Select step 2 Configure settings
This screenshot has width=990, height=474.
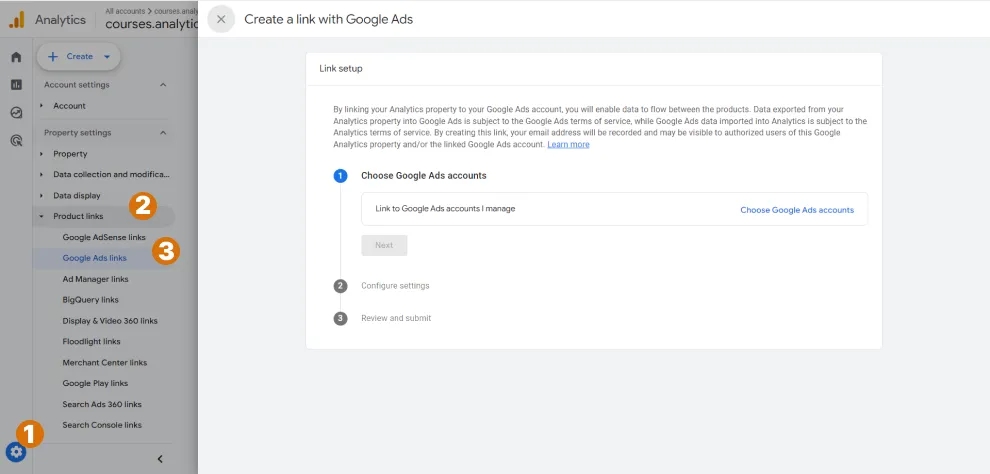click(395, 286)
